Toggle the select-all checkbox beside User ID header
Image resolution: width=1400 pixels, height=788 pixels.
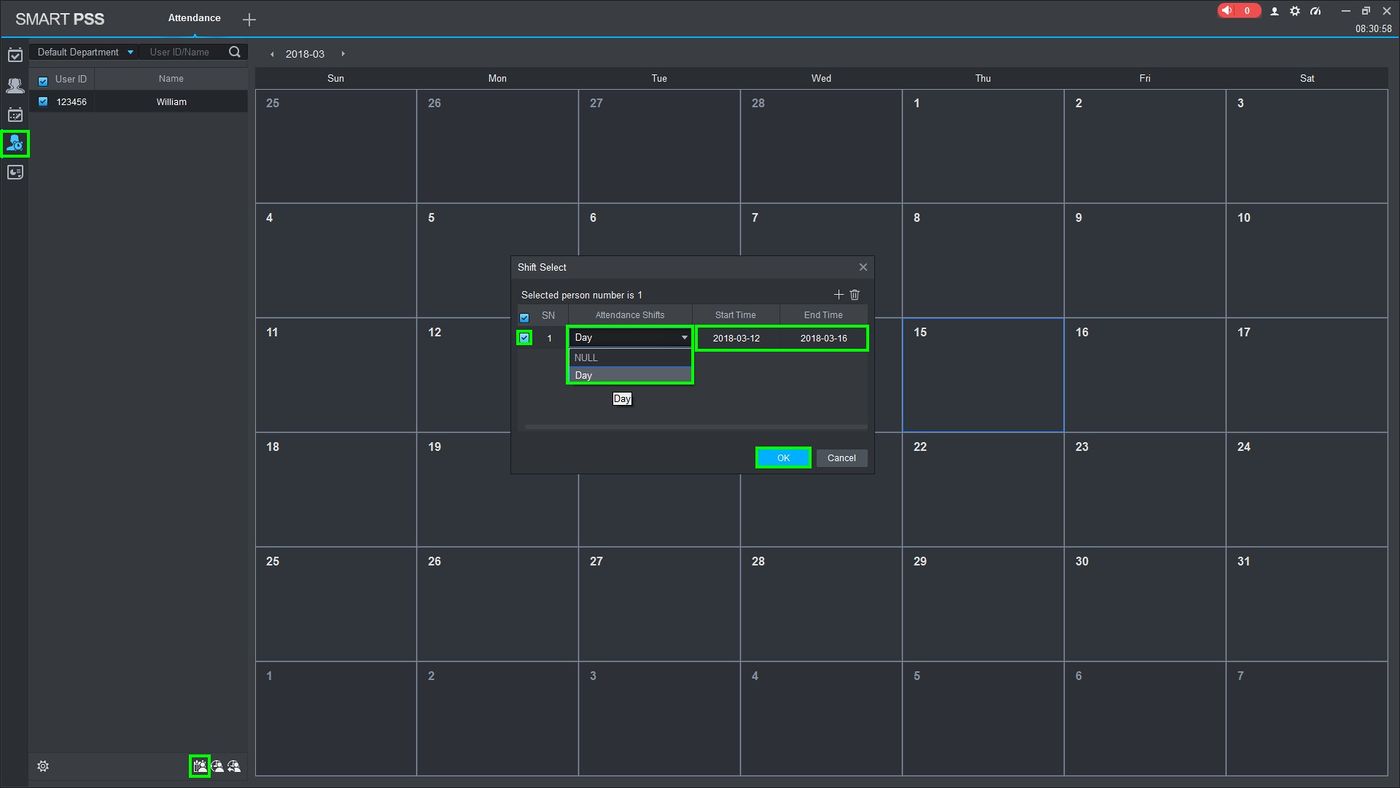(43, 79)
